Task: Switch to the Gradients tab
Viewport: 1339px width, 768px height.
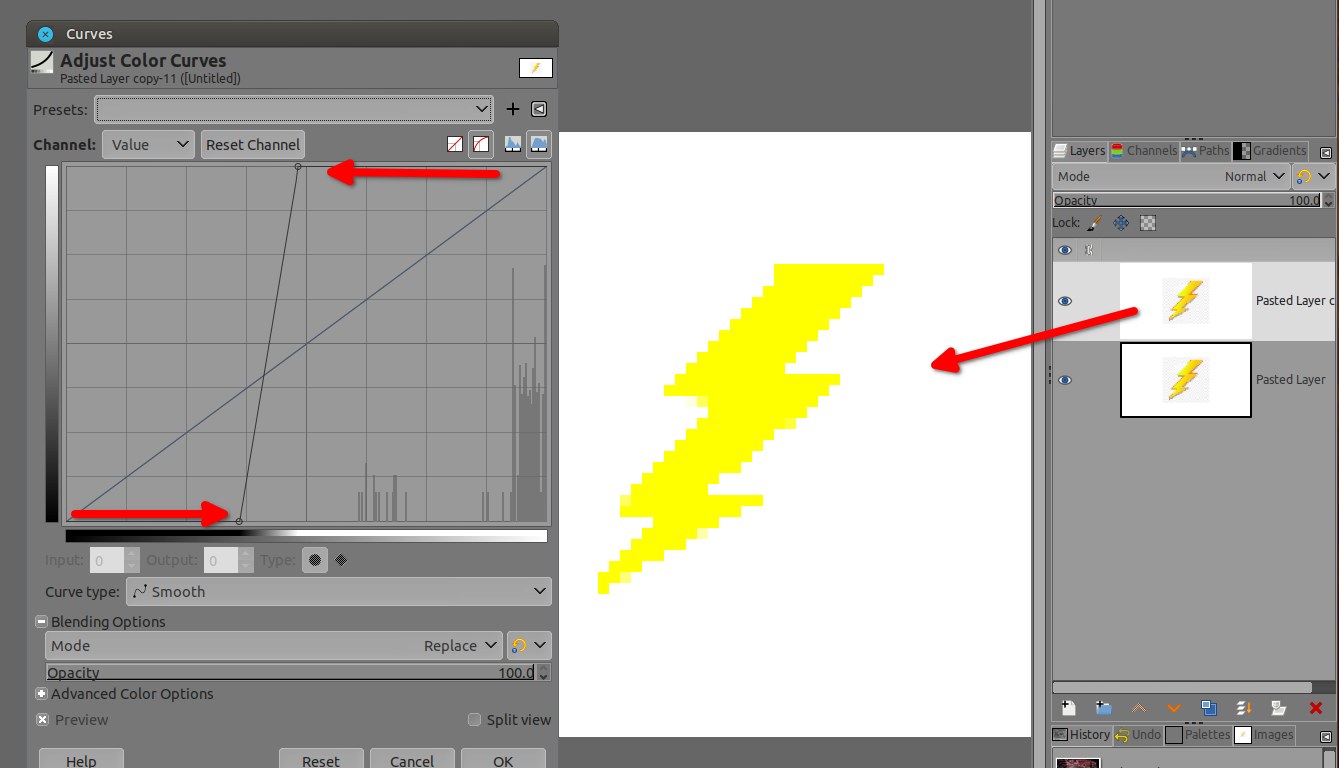Action: click(1270, 151)
